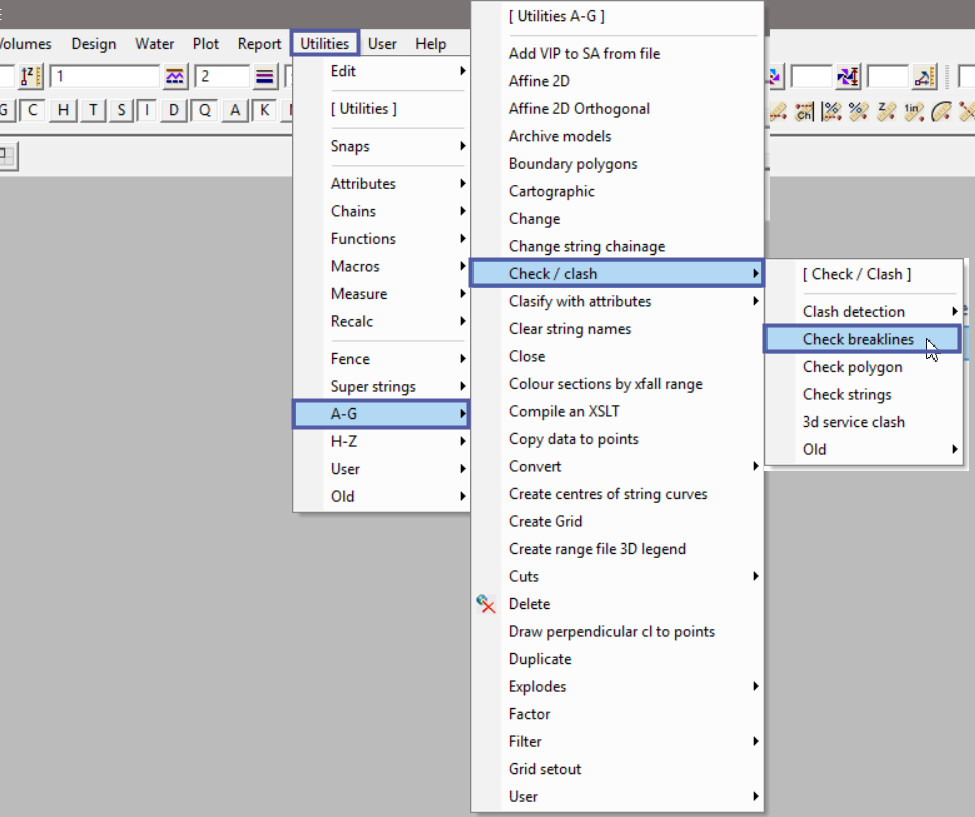Select Create range file 3D legend
Screen dimensions: 975x817
pyautogui.click(x=617, y=549)
